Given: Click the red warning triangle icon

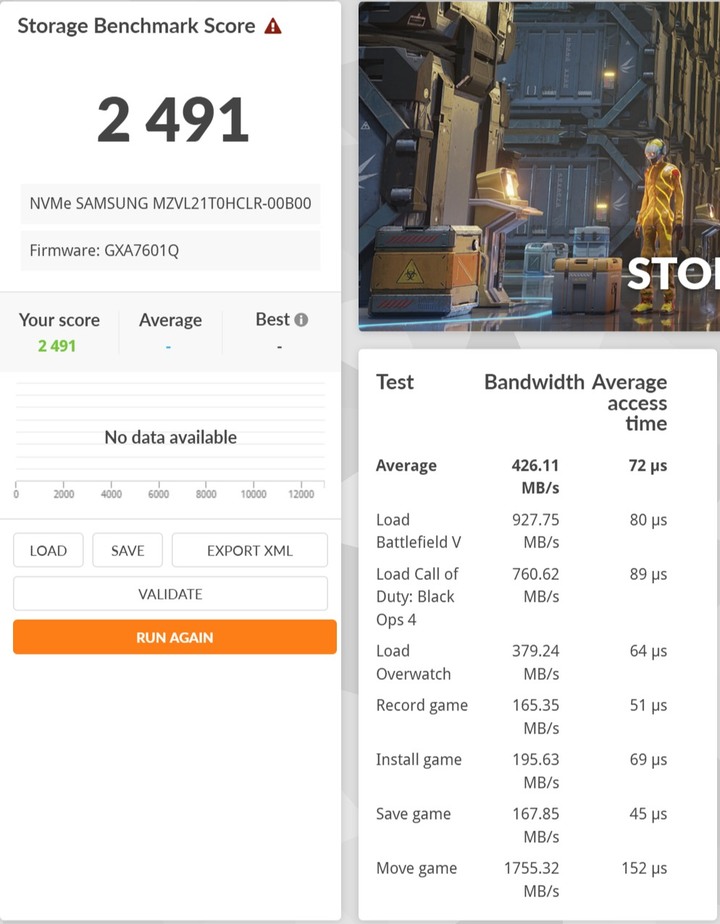Looking at the screenshot, I should 273,26.
